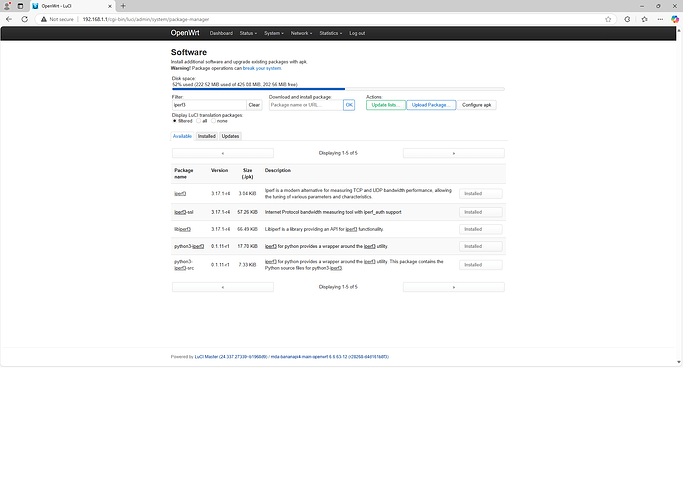Click Upload Package button
Image resolution: width=683 pixels, height=500 pixels.
click(431, 105)
